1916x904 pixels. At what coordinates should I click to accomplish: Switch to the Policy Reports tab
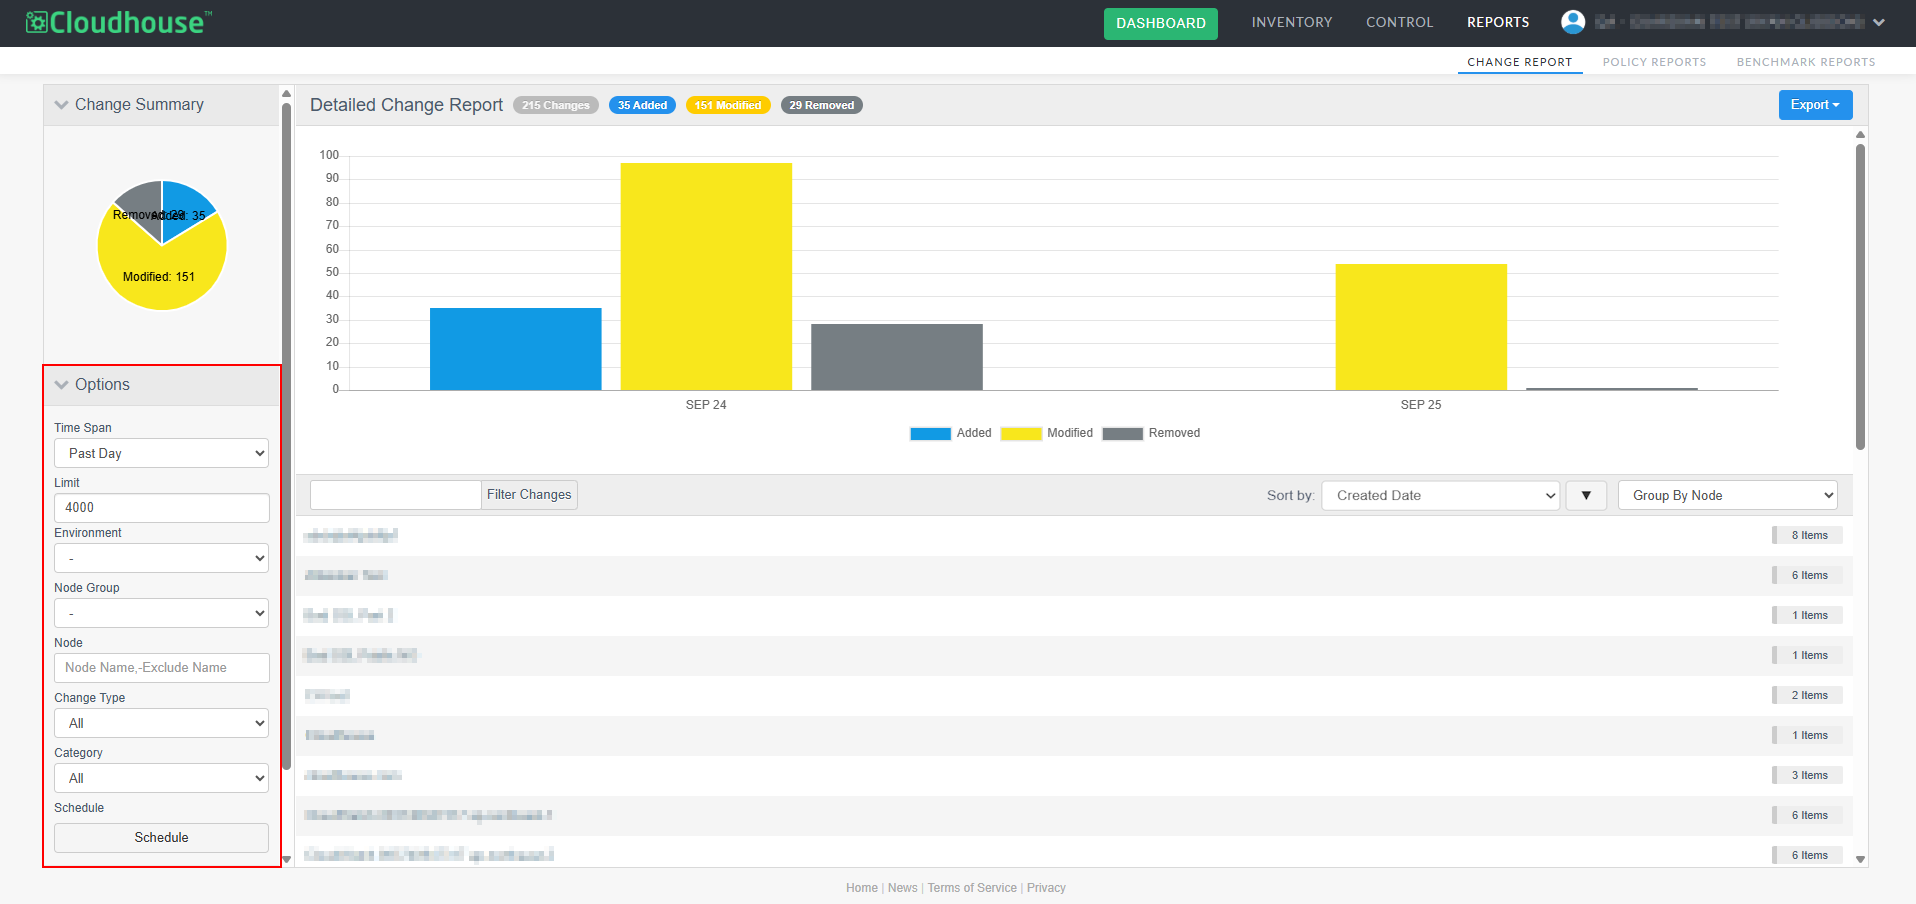1654,62
